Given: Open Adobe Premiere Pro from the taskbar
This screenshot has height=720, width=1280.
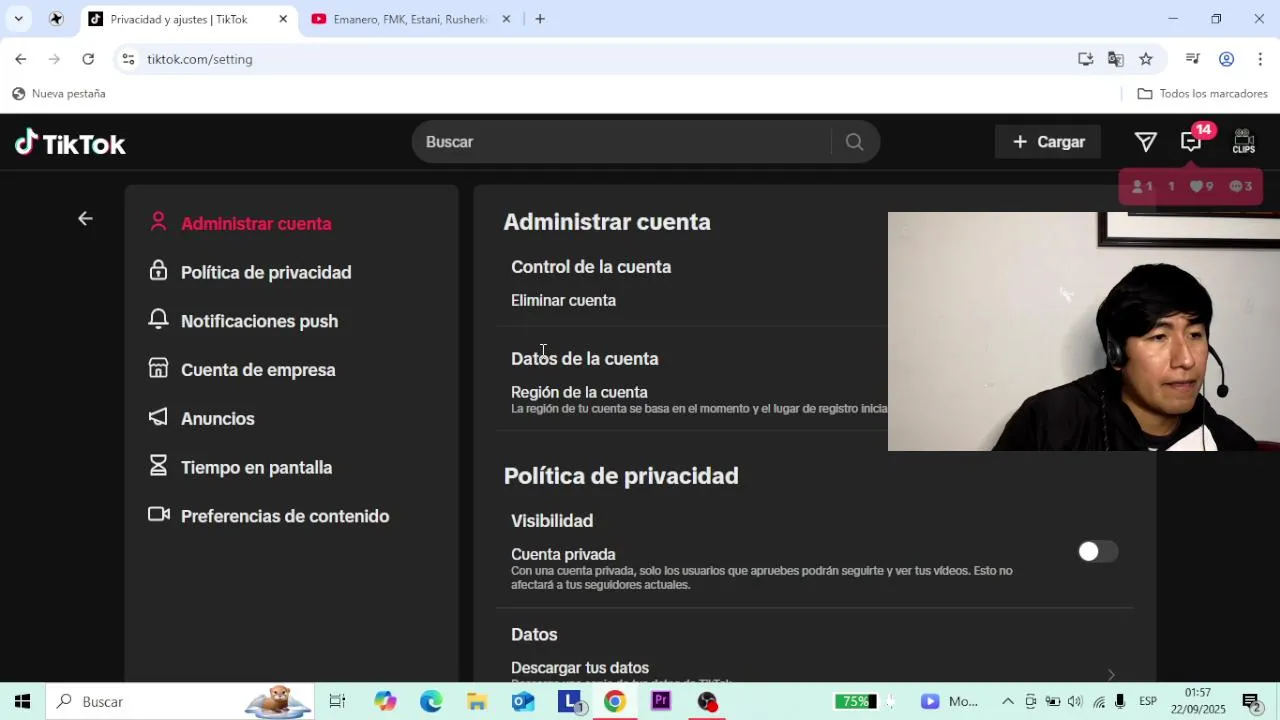Looking at the screenshot, I should (661, 701).
